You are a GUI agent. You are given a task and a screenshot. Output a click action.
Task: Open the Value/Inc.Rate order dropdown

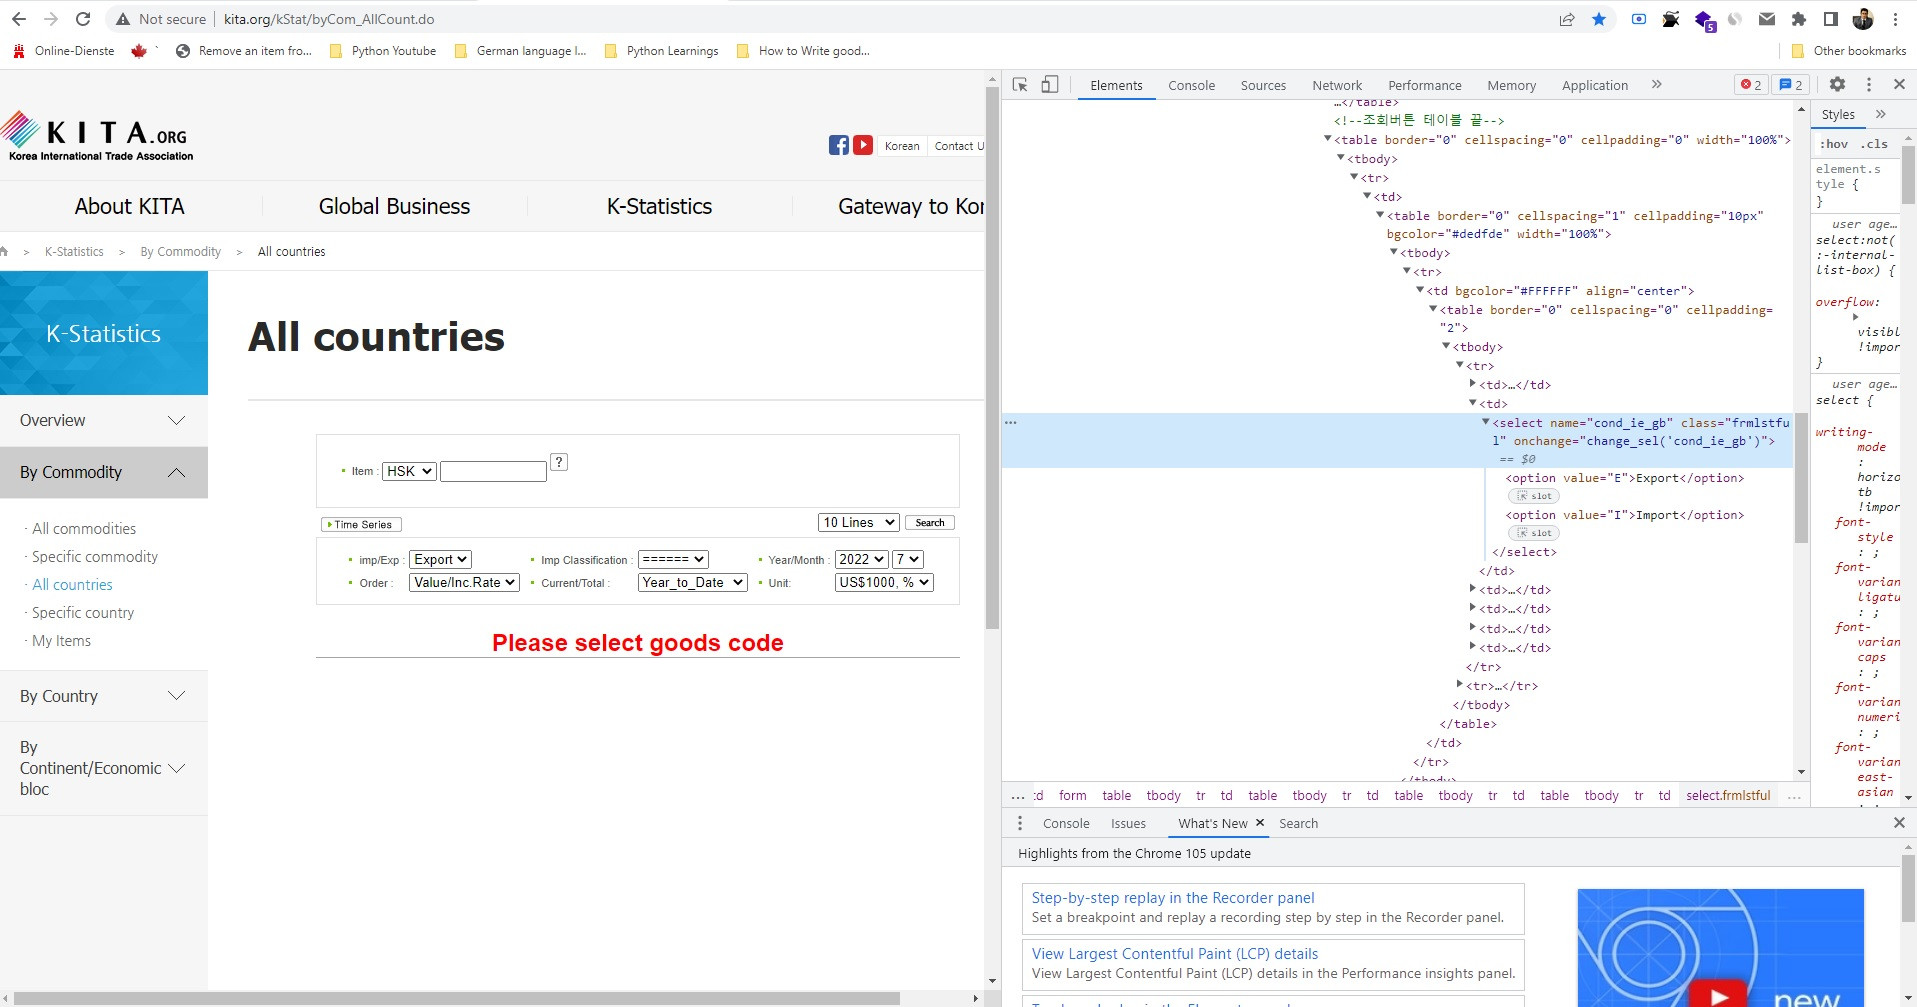pyautogui.click(x=465, y=582)
